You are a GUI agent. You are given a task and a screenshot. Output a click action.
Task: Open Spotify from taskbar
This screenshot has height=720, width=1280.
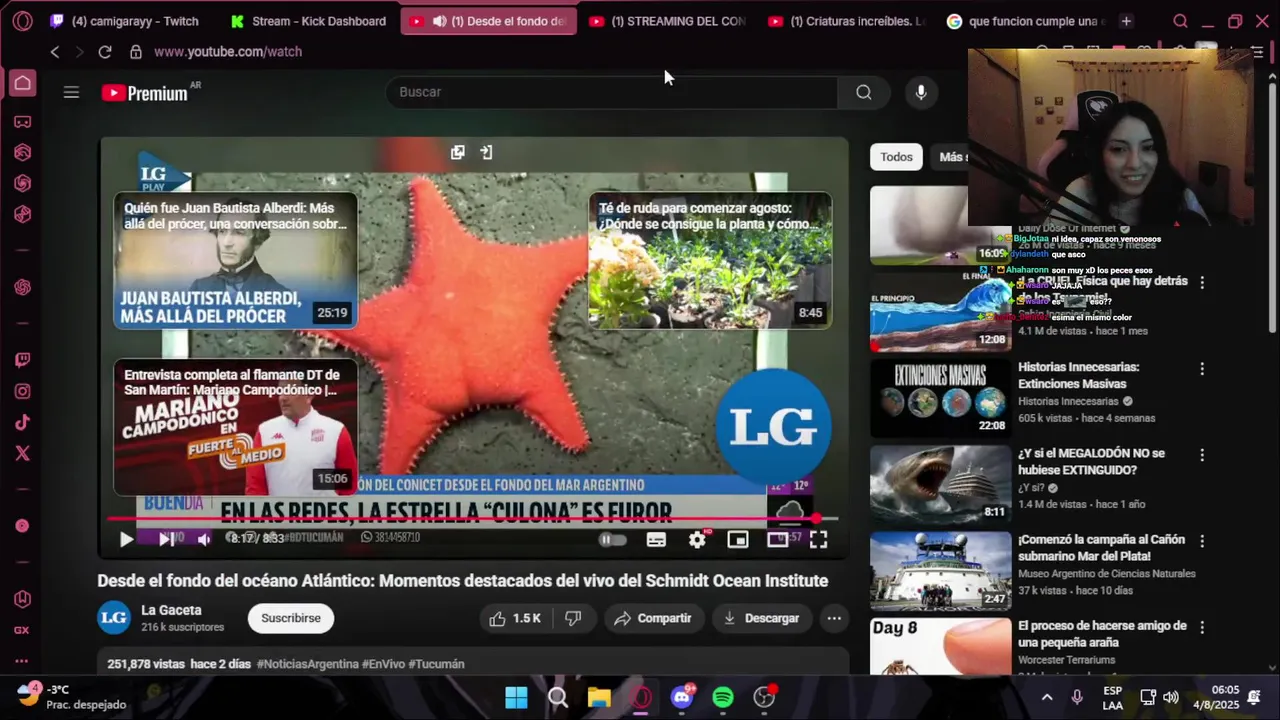[723, 697]
